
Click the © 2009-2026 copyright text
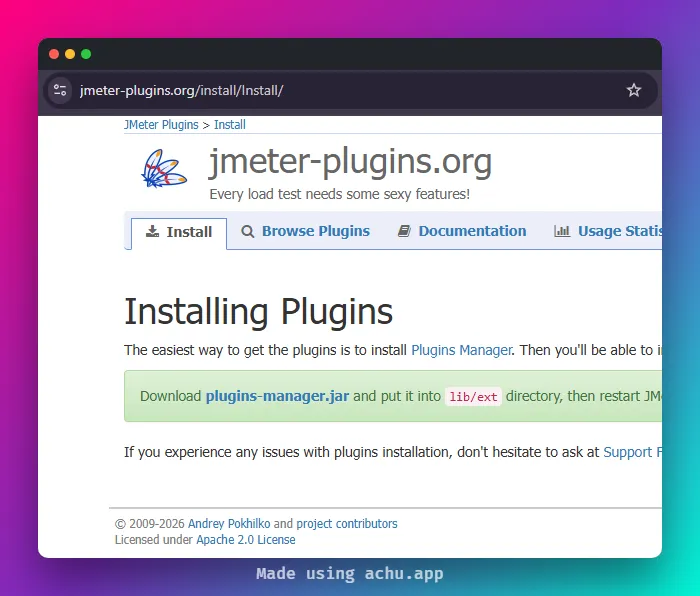click(149, 524)
